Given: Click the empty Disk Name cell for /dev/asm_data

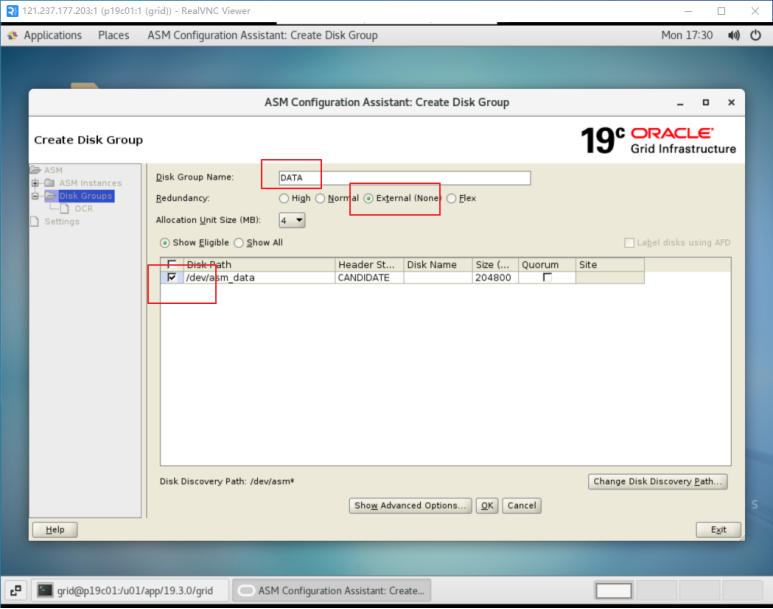Looking at the screenshot, I should tap(438, 278).
